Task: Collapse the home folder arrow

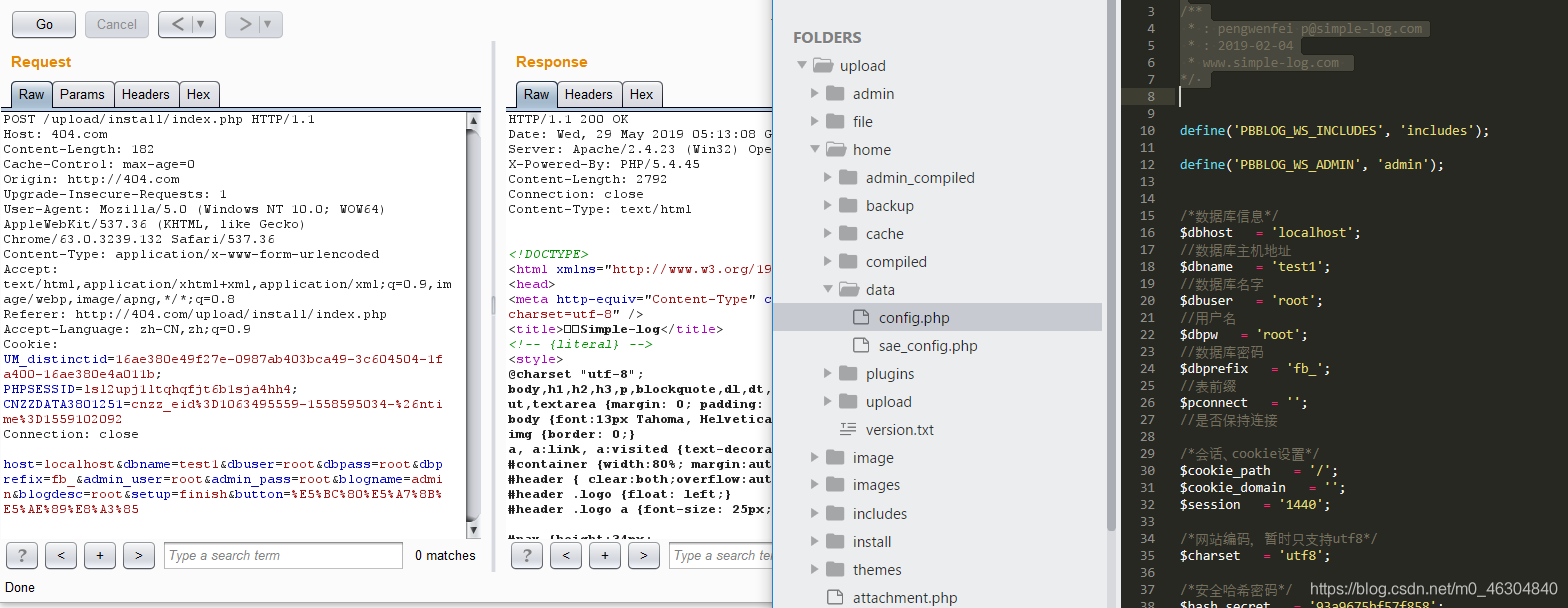Action: click(815, 150)
